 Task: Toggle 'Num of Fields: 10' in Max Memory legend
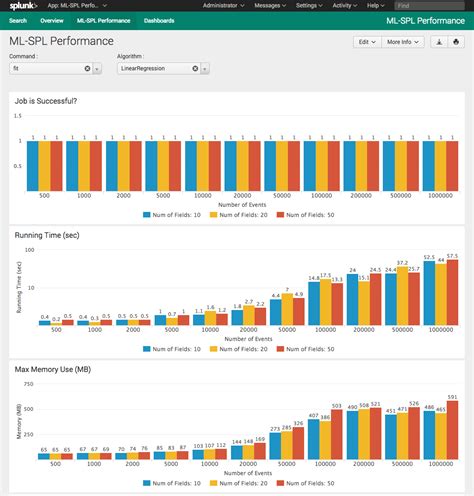[172, 483]
